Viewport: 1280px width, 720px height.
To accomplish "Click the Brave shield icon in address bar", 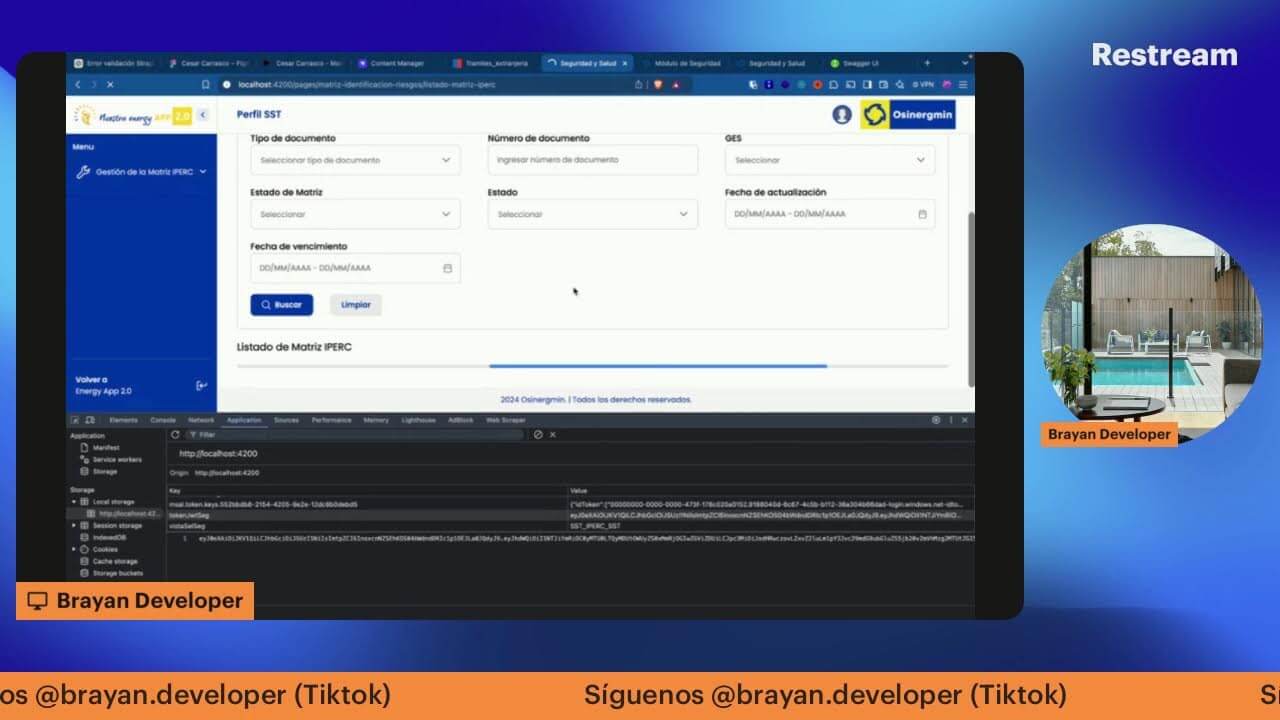I will [658, 85].
